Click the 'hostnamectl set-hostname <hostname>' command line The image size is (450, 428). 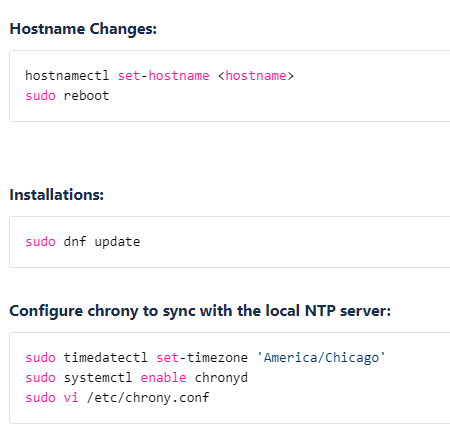tap(160, 76)
